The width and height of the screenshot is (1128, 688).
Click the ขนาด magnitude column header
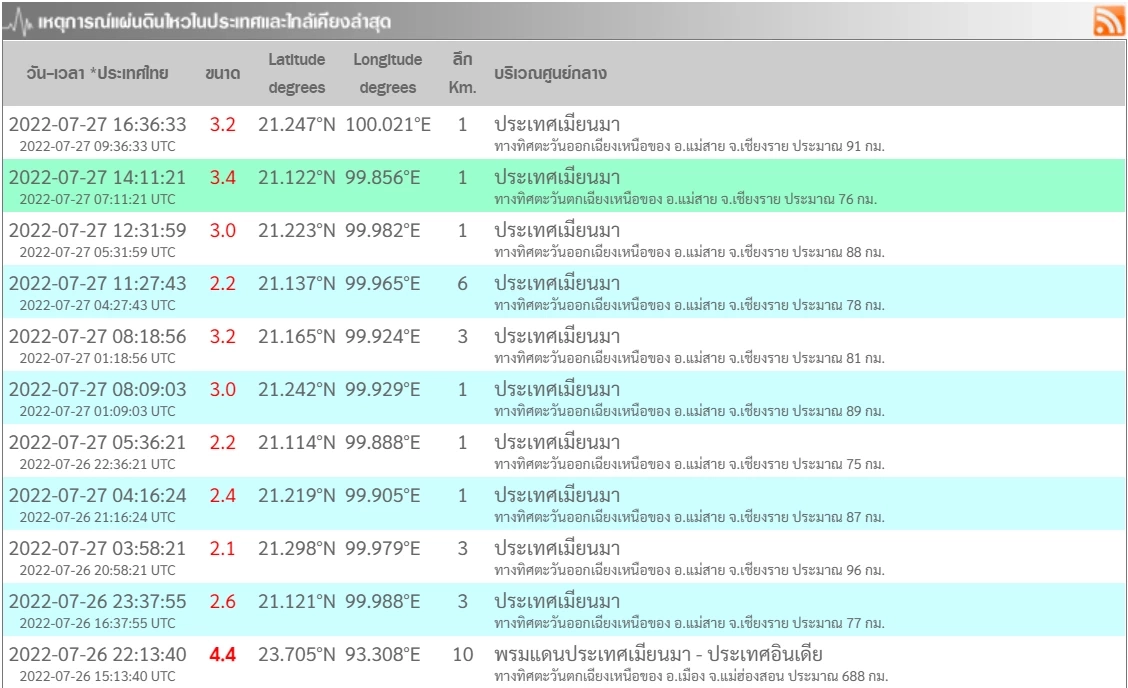tap(222, 74)
